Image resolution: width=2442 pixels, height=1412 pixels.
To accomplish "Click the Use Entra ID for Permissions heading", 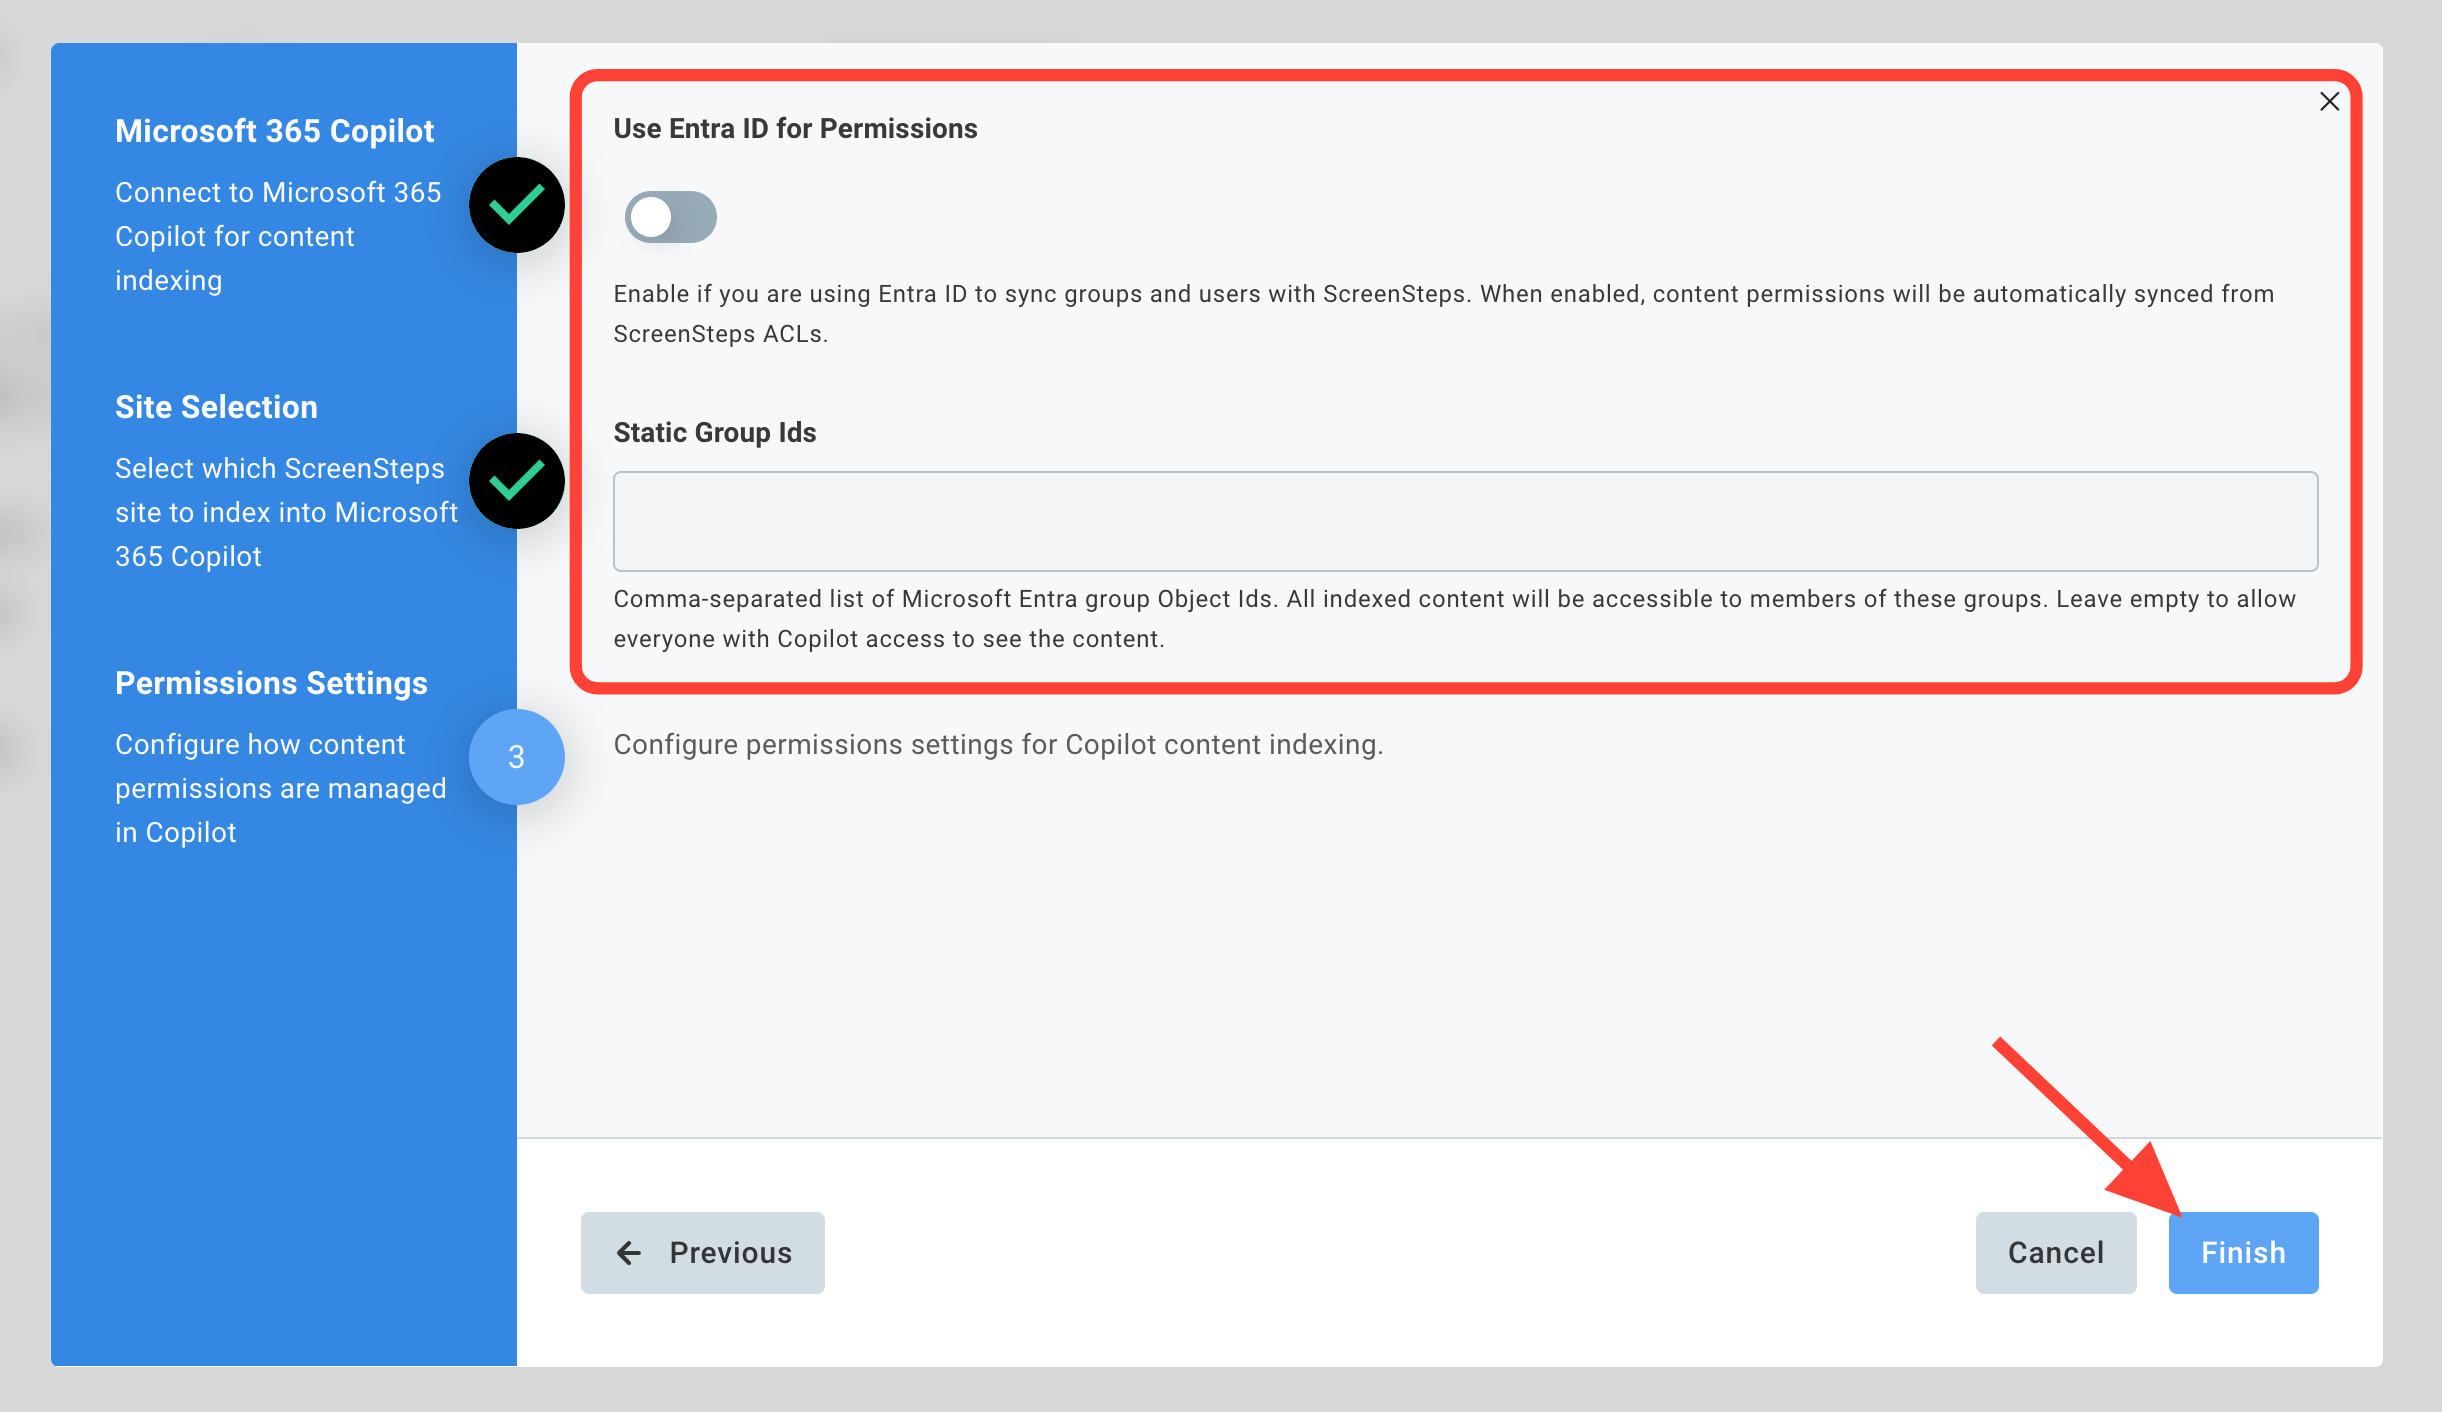I will (795, 129).
